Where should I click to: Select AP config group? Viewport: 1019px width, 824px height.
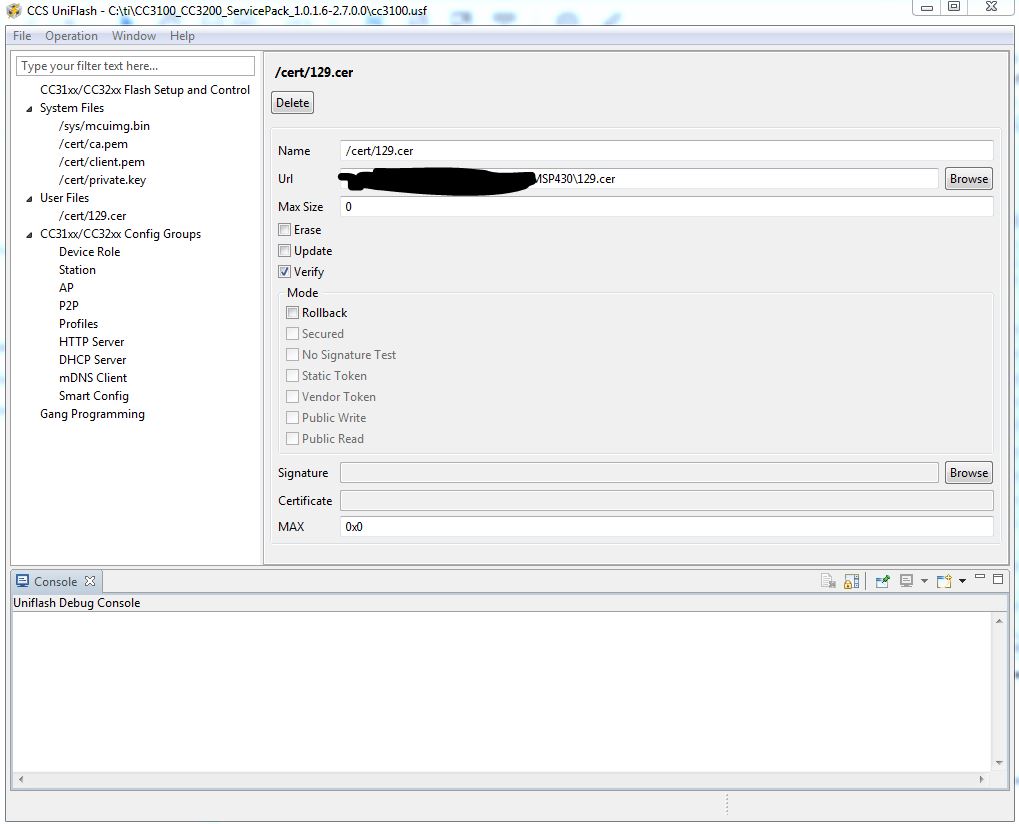(x=66, y=288)
